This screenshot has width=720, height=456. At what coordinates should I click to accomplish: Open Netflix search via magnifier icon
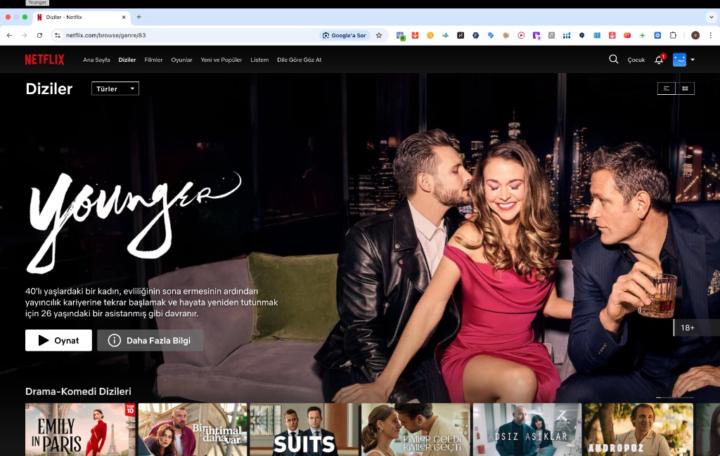pos(613,59)
